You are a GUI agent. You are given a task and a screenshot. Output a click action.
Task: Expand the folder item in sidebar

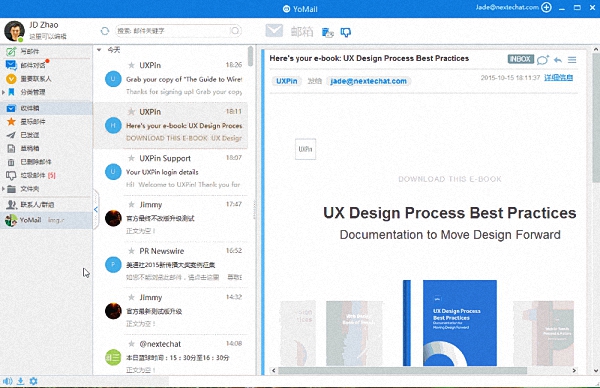coord(3,189)
